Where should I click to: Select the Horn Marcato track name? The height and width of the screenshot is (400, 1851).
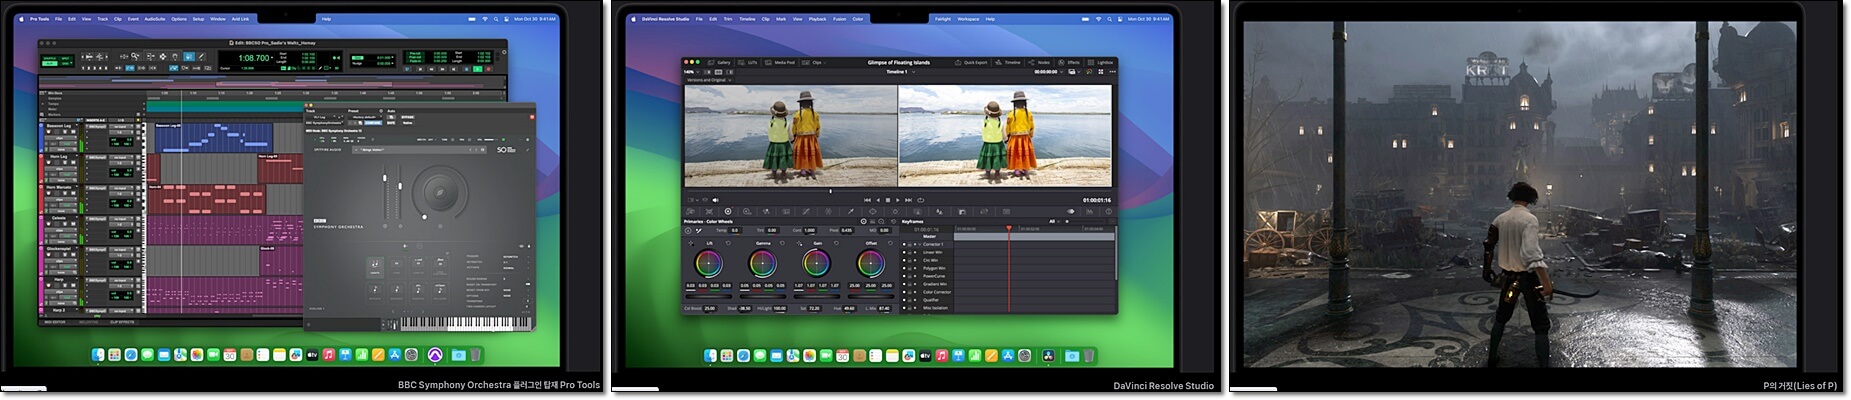point(59,187)
